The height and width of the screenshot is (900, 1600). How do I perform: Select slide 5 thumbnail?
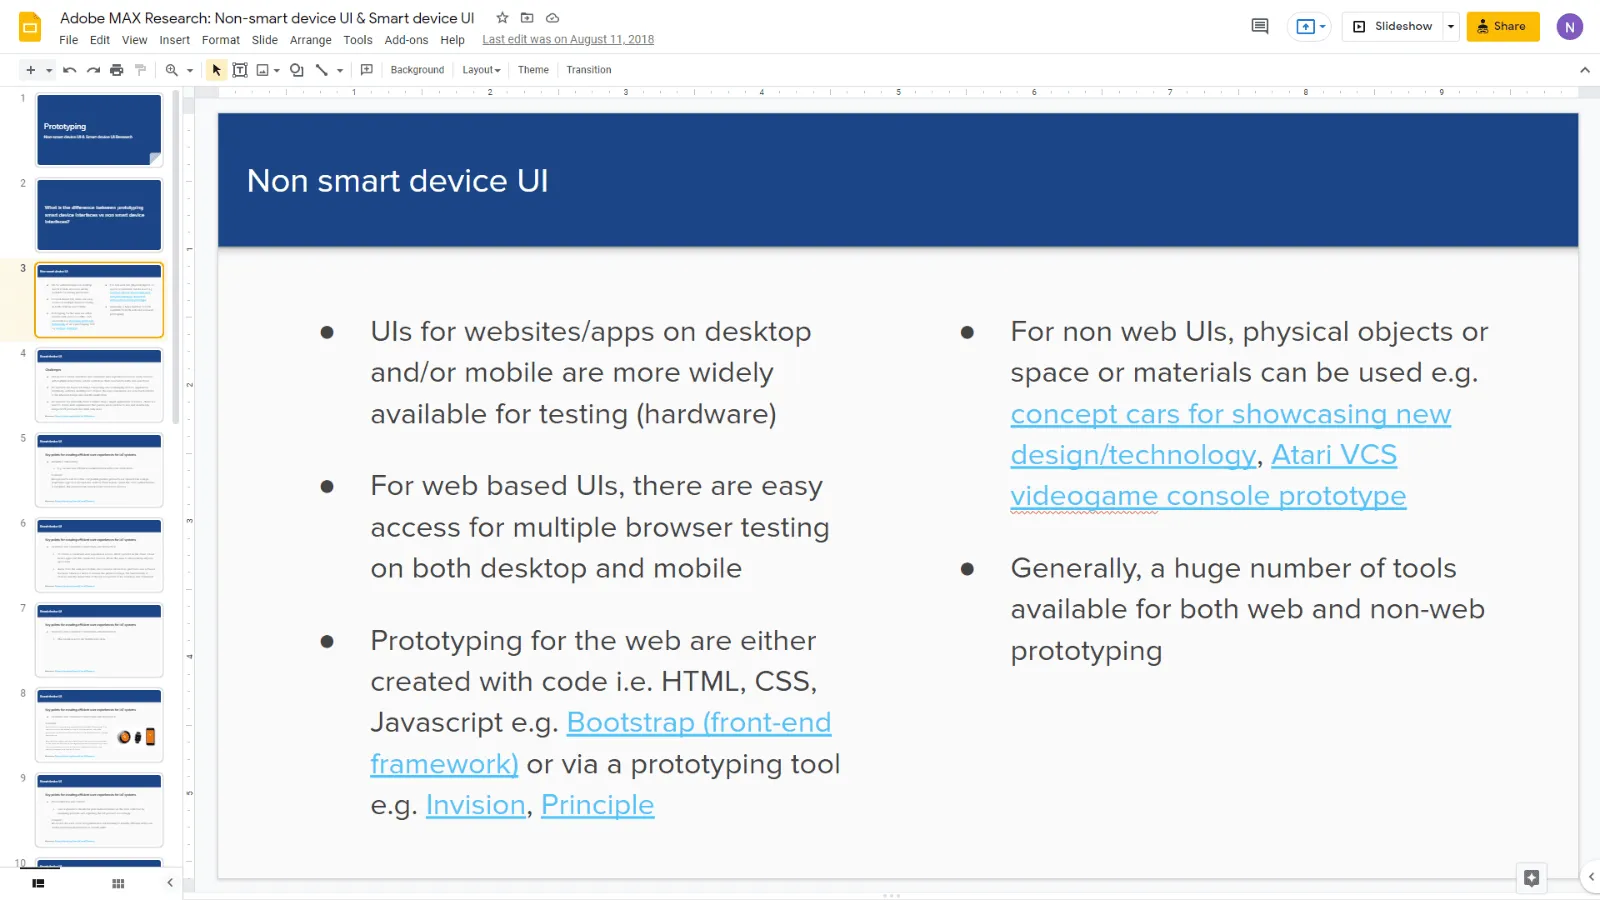[x=99, y=470]
